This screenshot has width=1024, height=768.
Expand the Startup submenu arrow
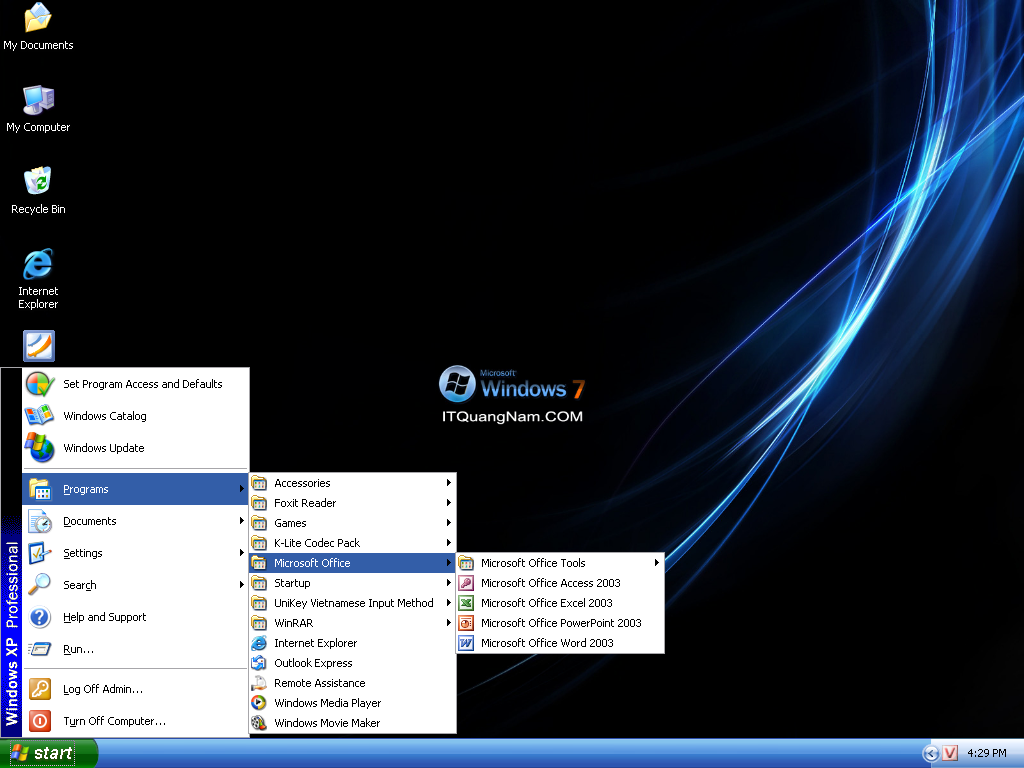click(x=449, y=583)
